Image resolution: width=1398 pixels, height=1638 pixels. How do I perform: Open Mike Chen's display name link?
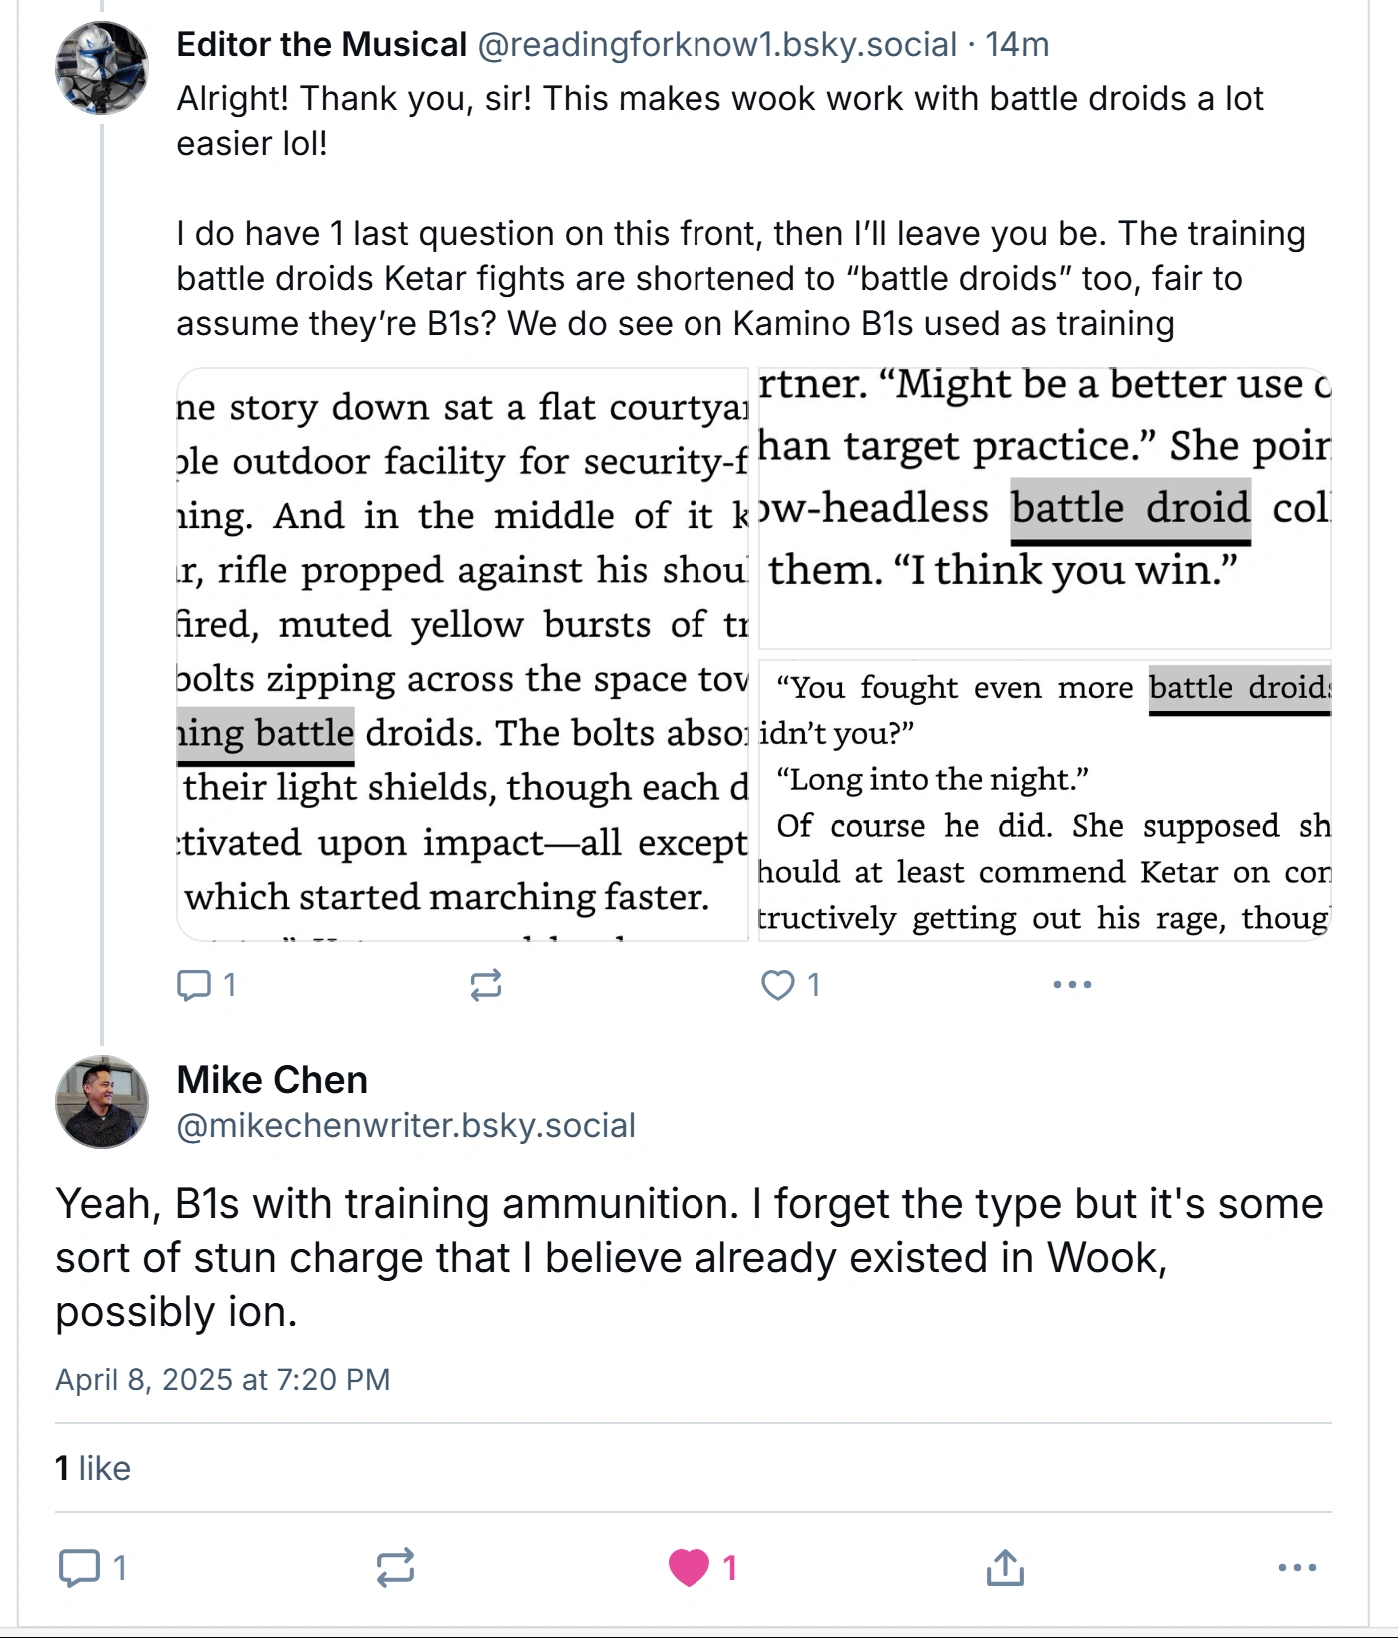tap(272, 1080)
